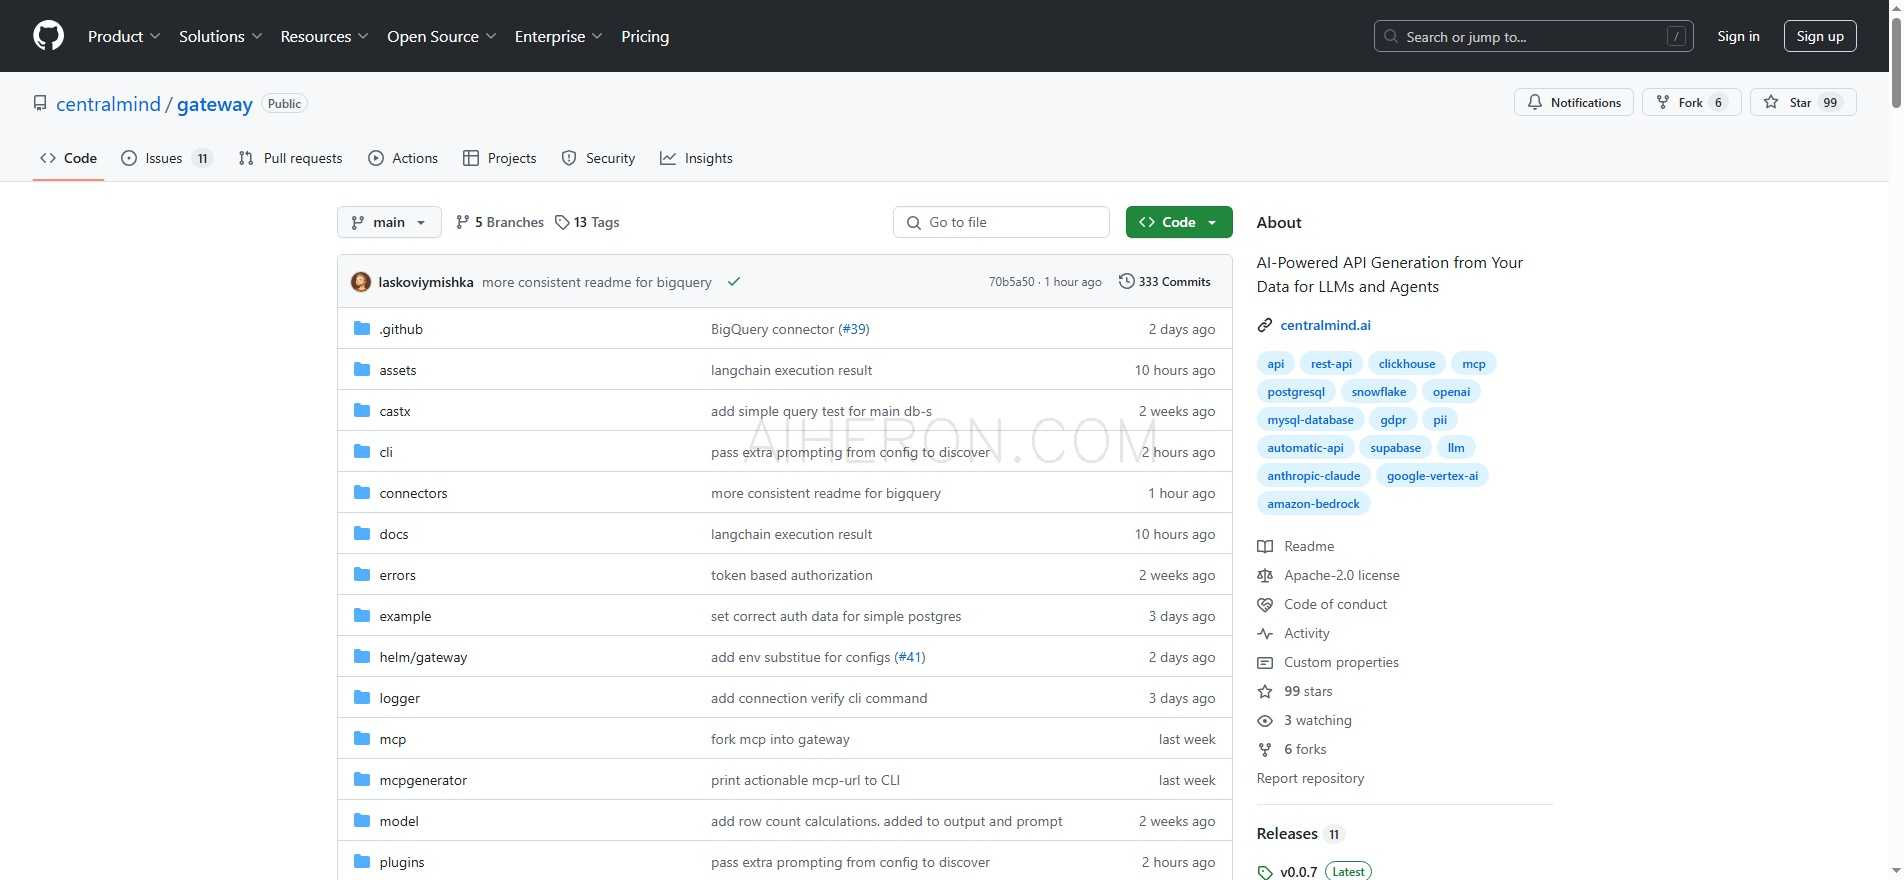The image size is (1904, 880).
Task: Click the release tag icon beside v0.0.7
Action: (1265, 872)
